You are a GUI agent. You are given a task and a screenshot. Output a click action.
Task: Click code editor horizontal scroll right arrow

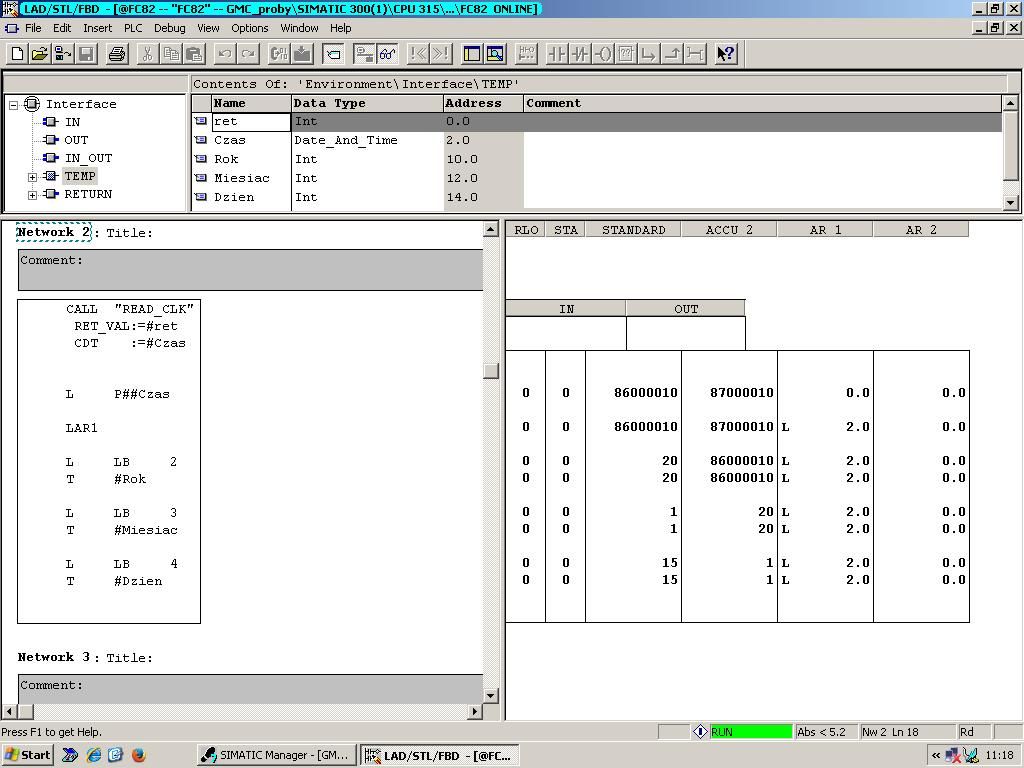(x=475, y=712)
